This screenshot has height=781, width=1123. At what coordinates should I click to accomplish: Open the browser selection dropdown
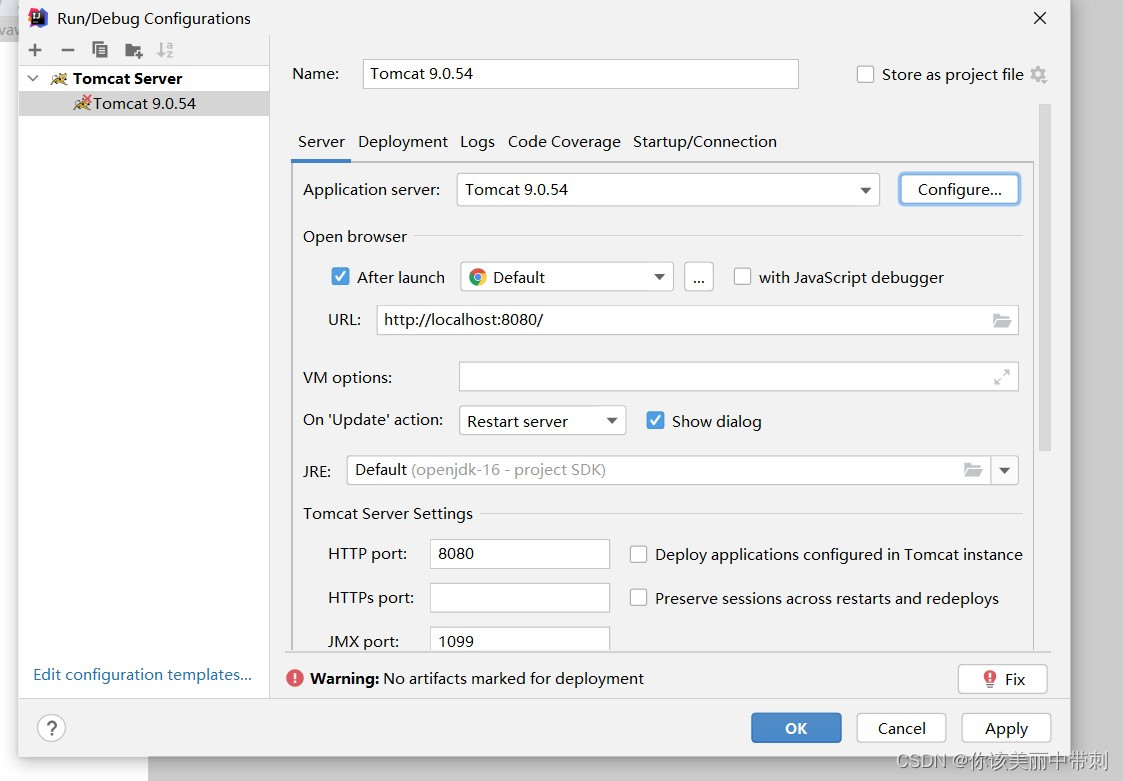(x=659, y=277)
